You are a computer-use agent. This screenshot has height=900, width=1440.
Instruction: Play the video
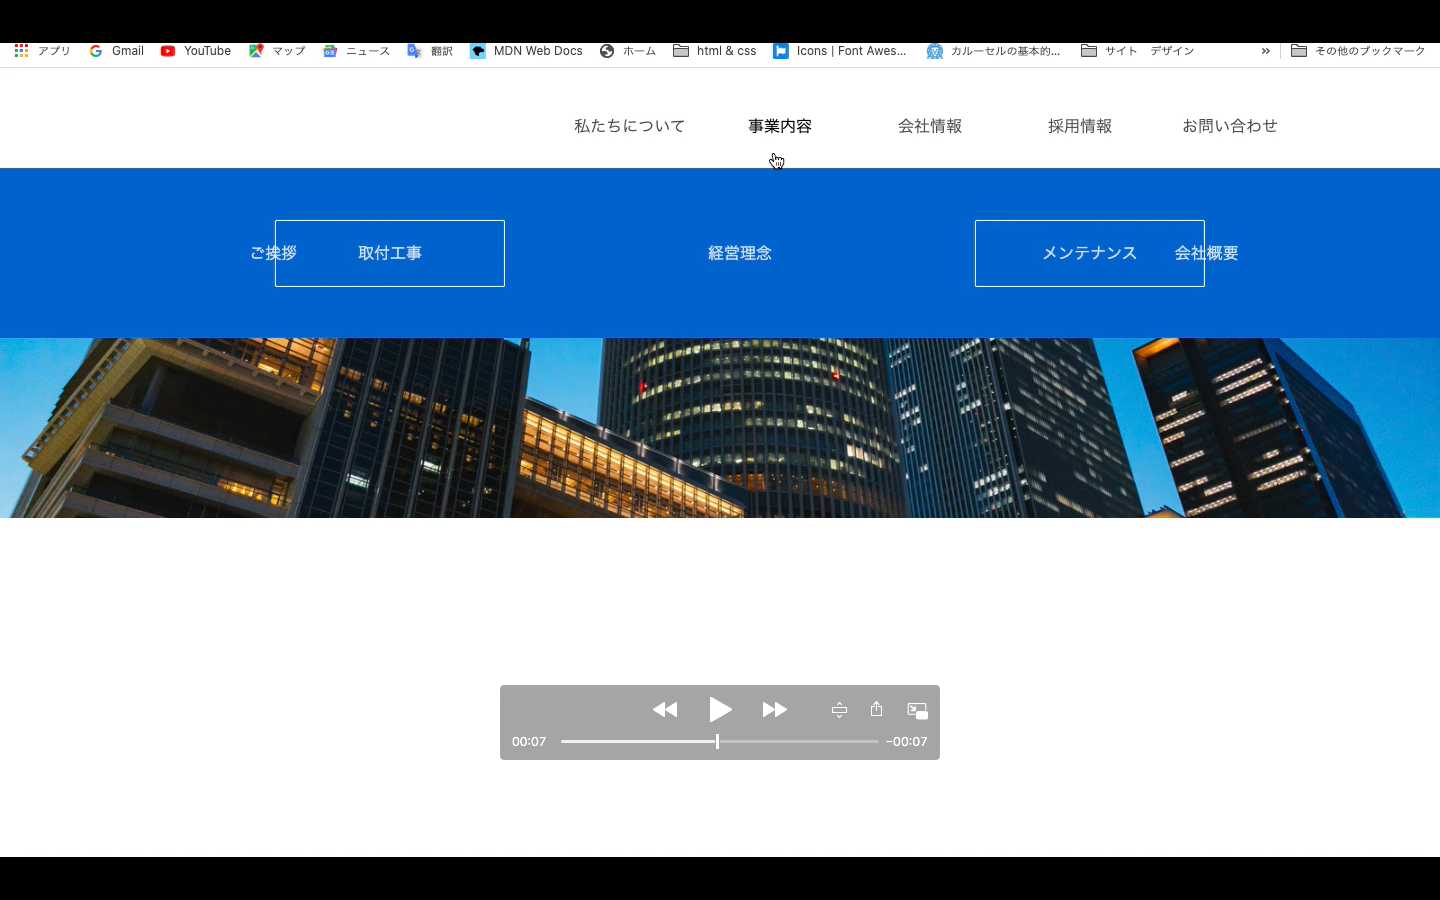tap(720, 709)
